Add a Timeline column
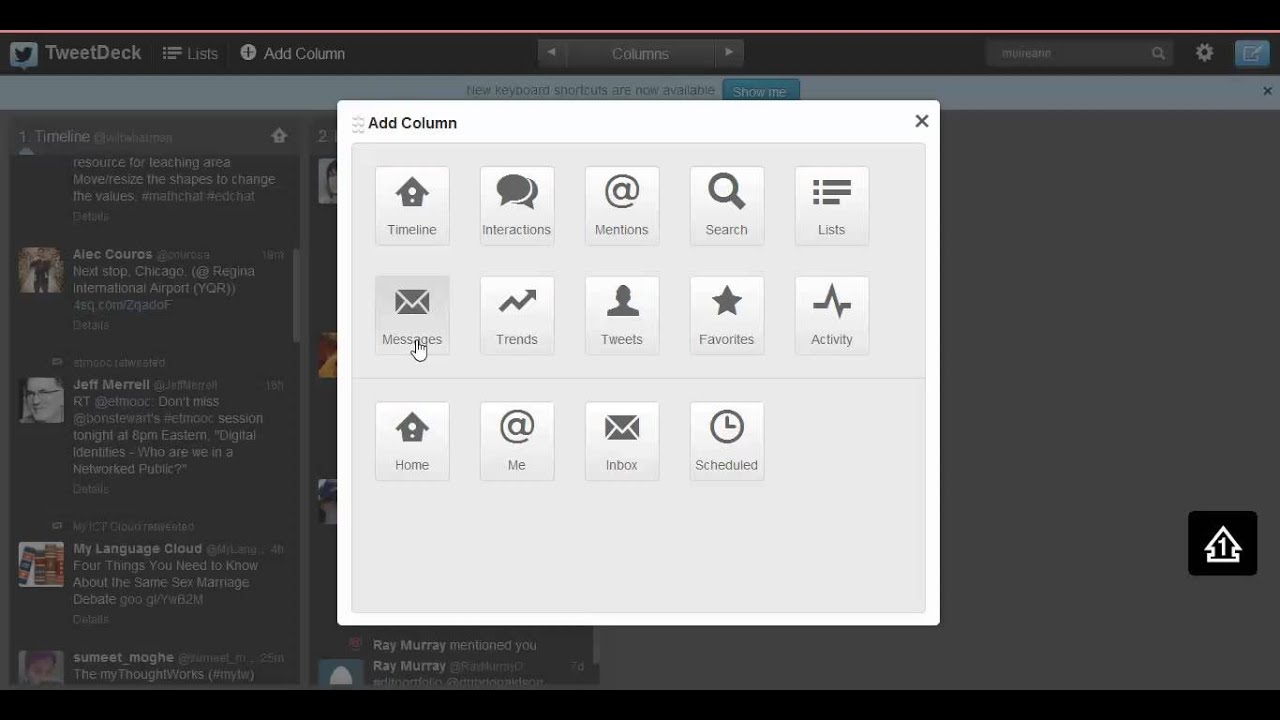 coord(412,206)
